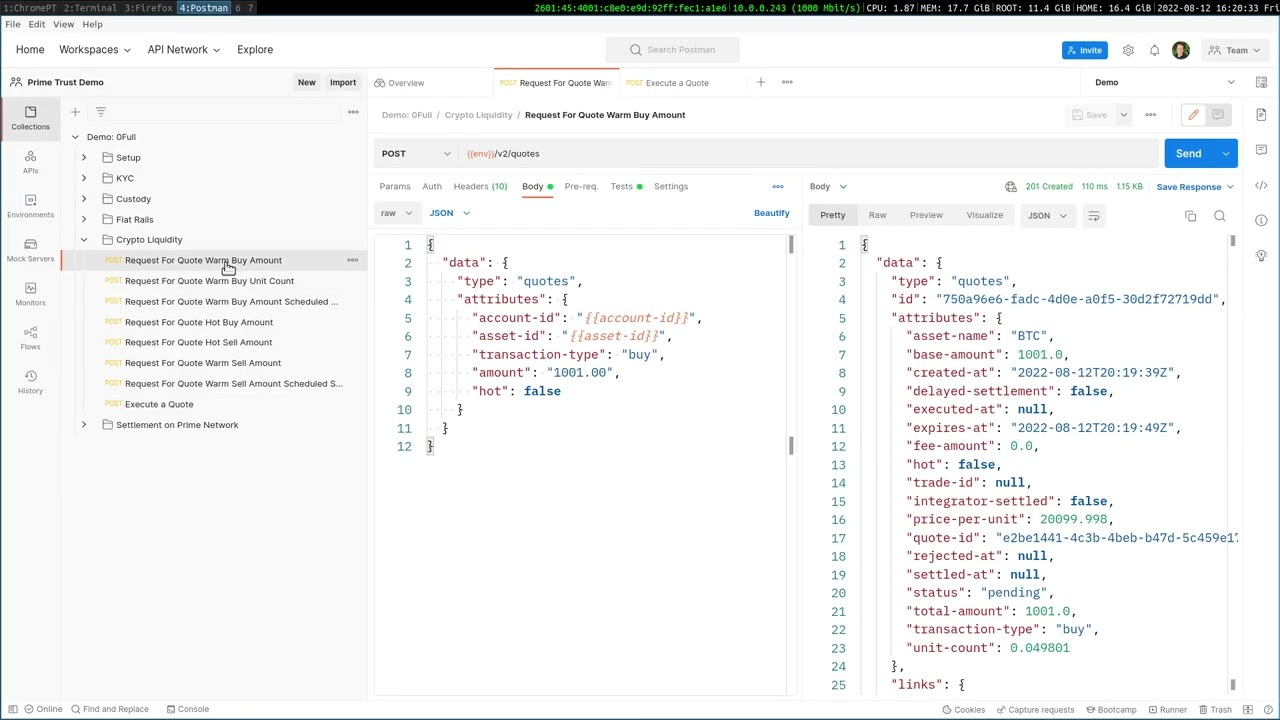Click the Beautify link
The height and width of the screenshot is (720, 1280).
[771, 213]
